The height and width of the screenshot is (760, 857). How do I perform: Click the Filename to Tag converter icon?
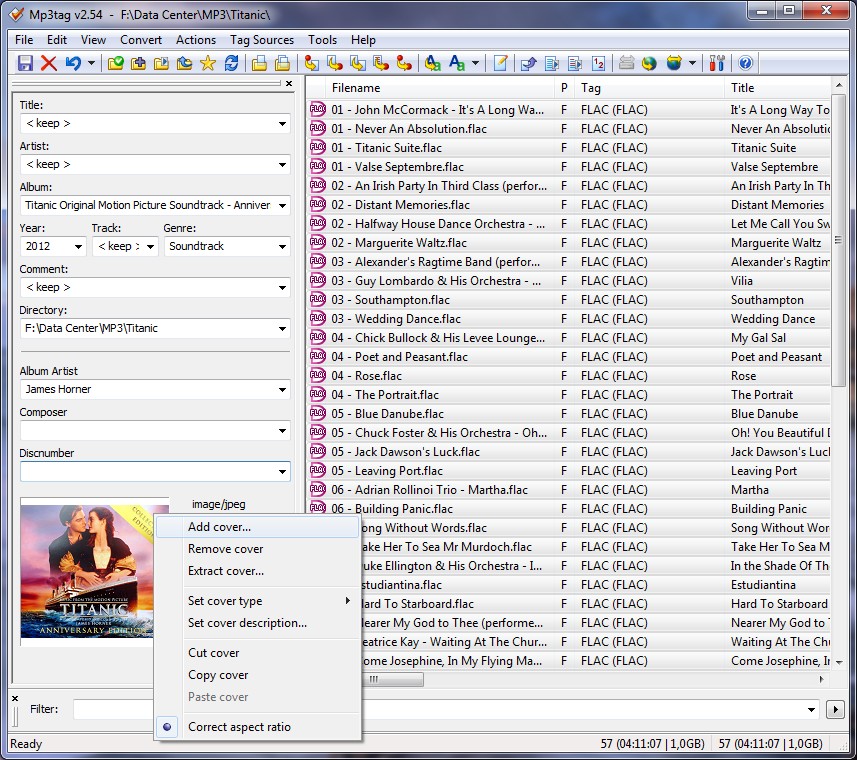334,63
